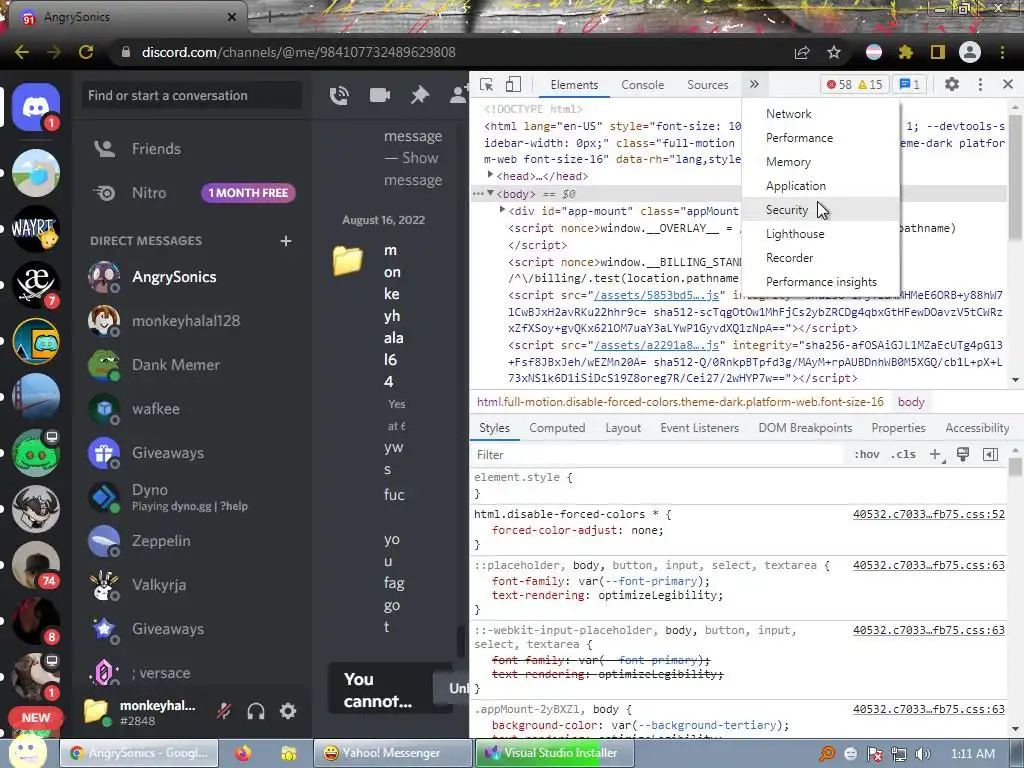Choose Application in the overflow menu
Viewport: 1024px width, 768px height.
click(x=821, y=186)
